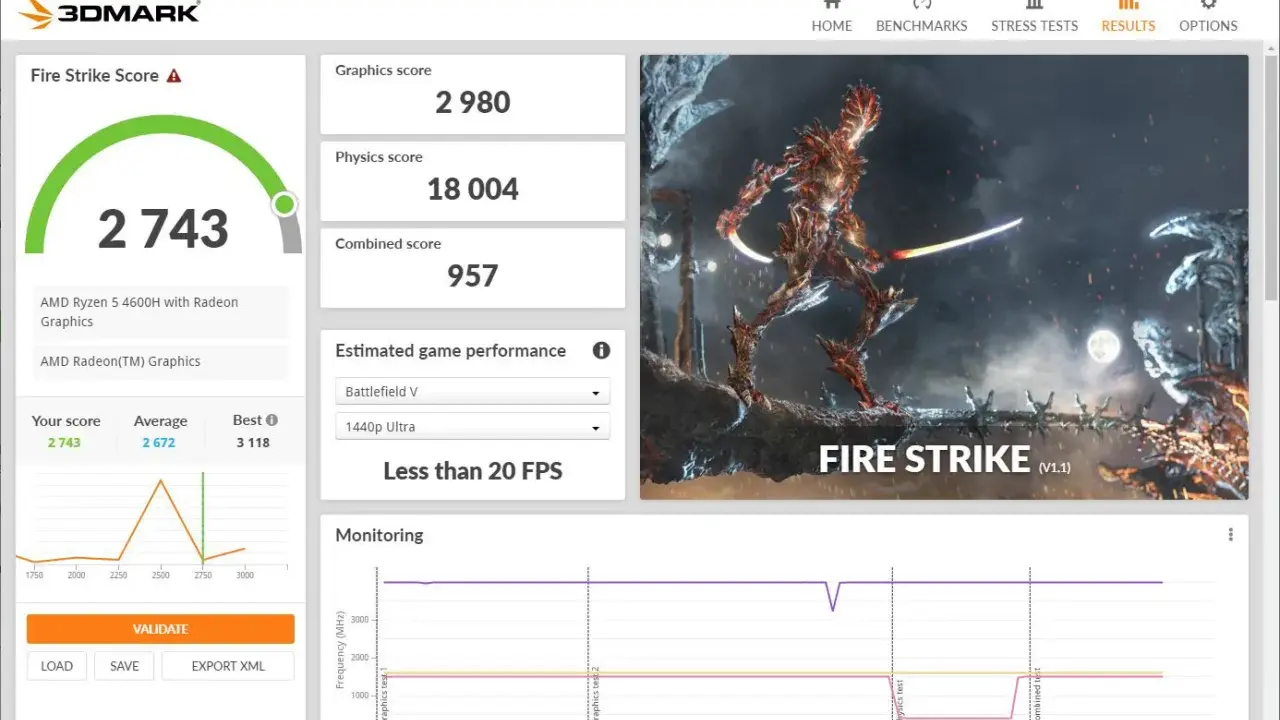Click the Your score green value

(64, 442)
